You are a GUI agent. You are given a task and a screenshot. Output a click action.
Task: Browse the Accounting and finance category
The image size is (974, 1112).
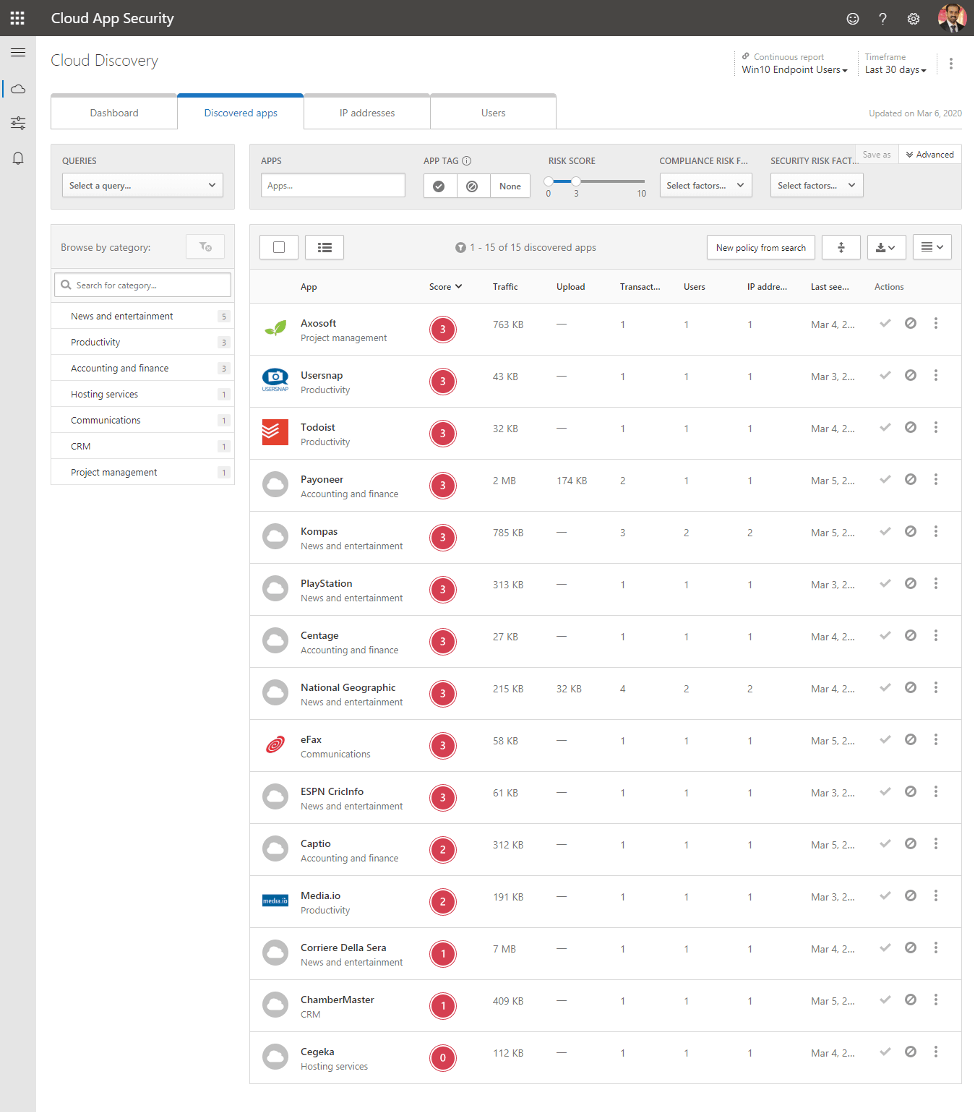[143, 368]
